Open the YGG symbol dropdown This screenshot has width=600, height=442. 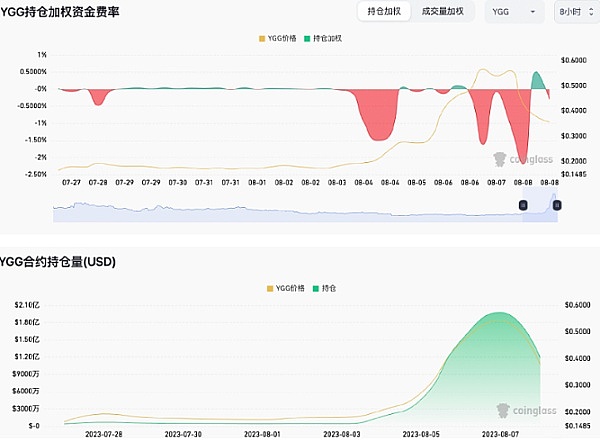[x=514, y=12]
